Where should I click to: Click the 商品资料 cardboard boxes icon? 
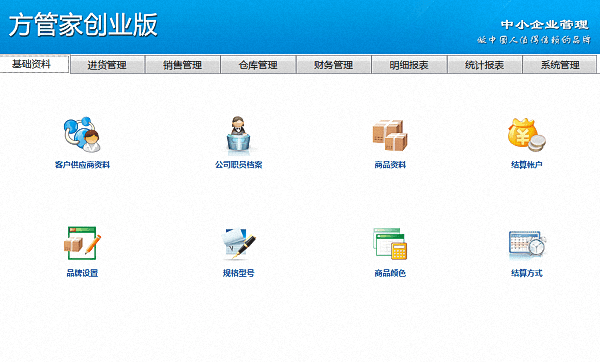pyautogui.click(x=390, y=135)
